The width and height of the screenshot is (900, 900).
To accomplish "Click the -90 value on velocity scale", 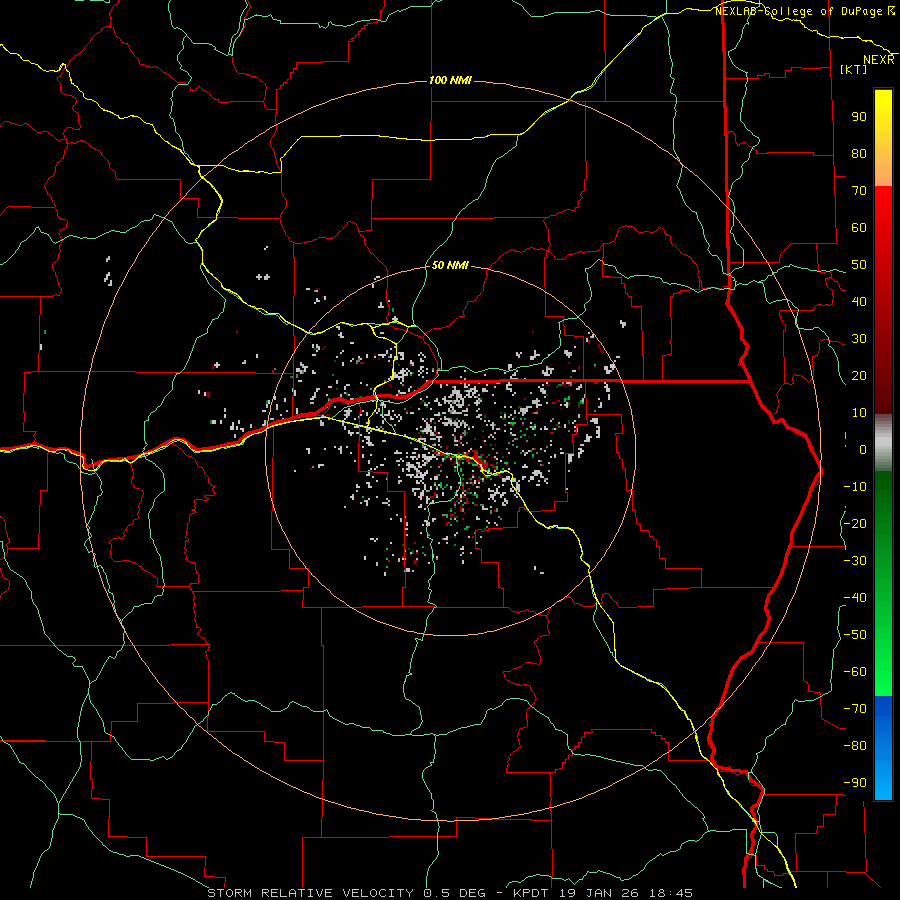I will tap(855, 783).
